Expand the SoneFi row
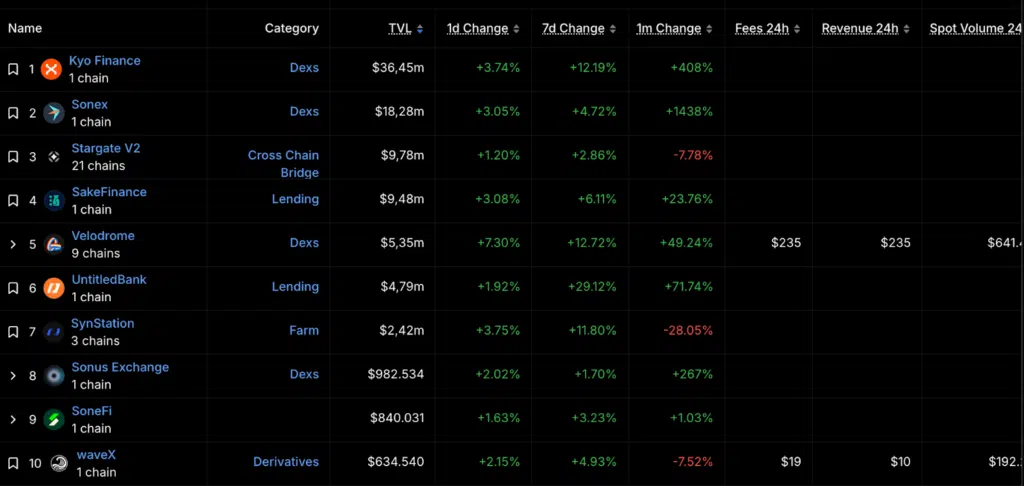 point(13,419)
